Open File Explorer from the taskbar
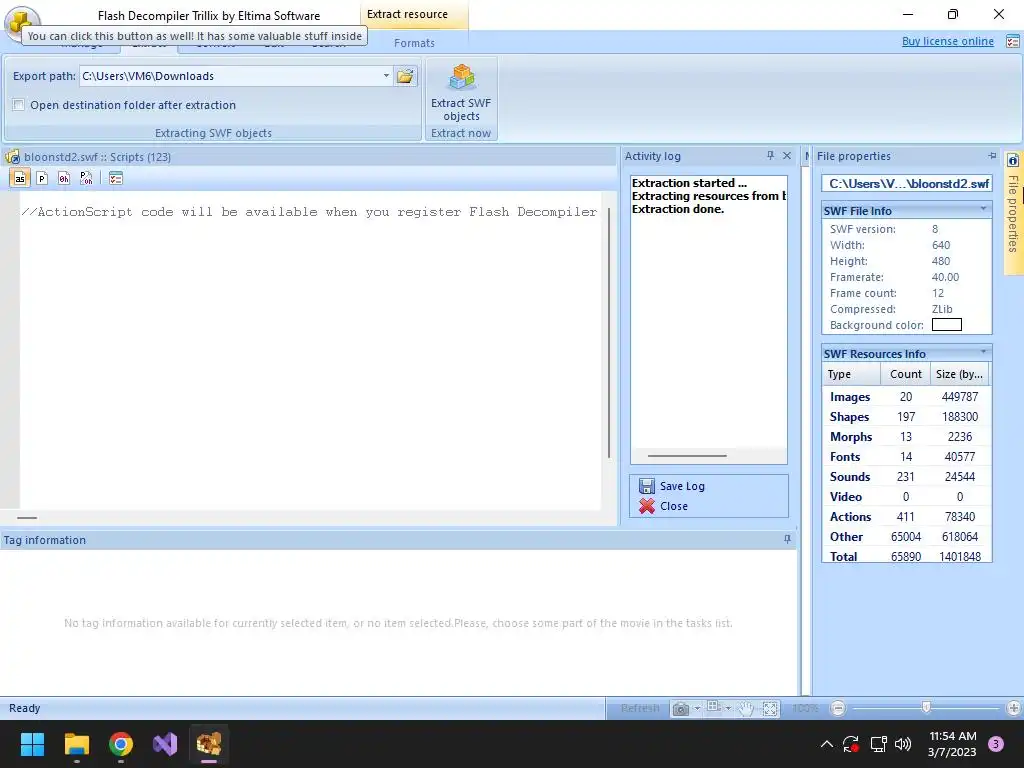Image resolution: width=1024 pixels, height=768 pixels. 76,744
